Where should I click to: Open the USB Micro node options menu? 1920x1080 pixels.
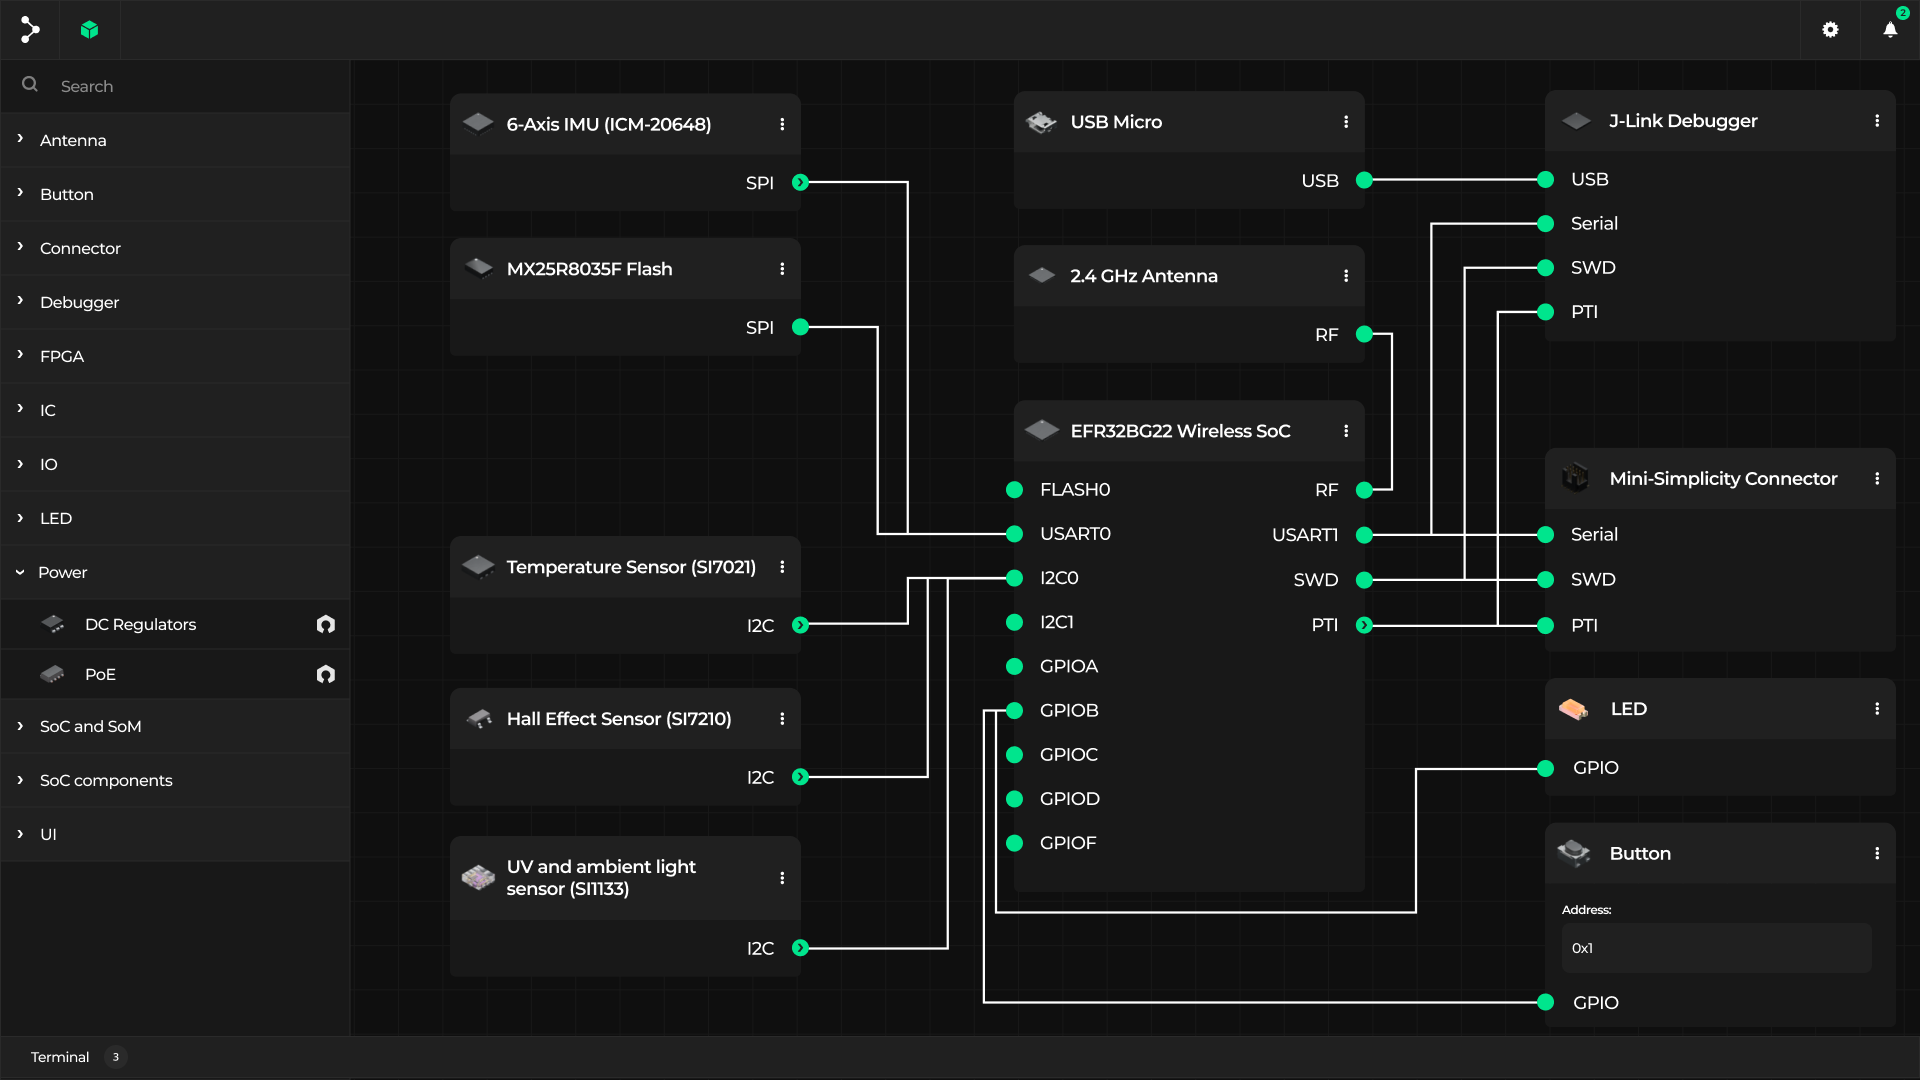[x=1346, y=122]
